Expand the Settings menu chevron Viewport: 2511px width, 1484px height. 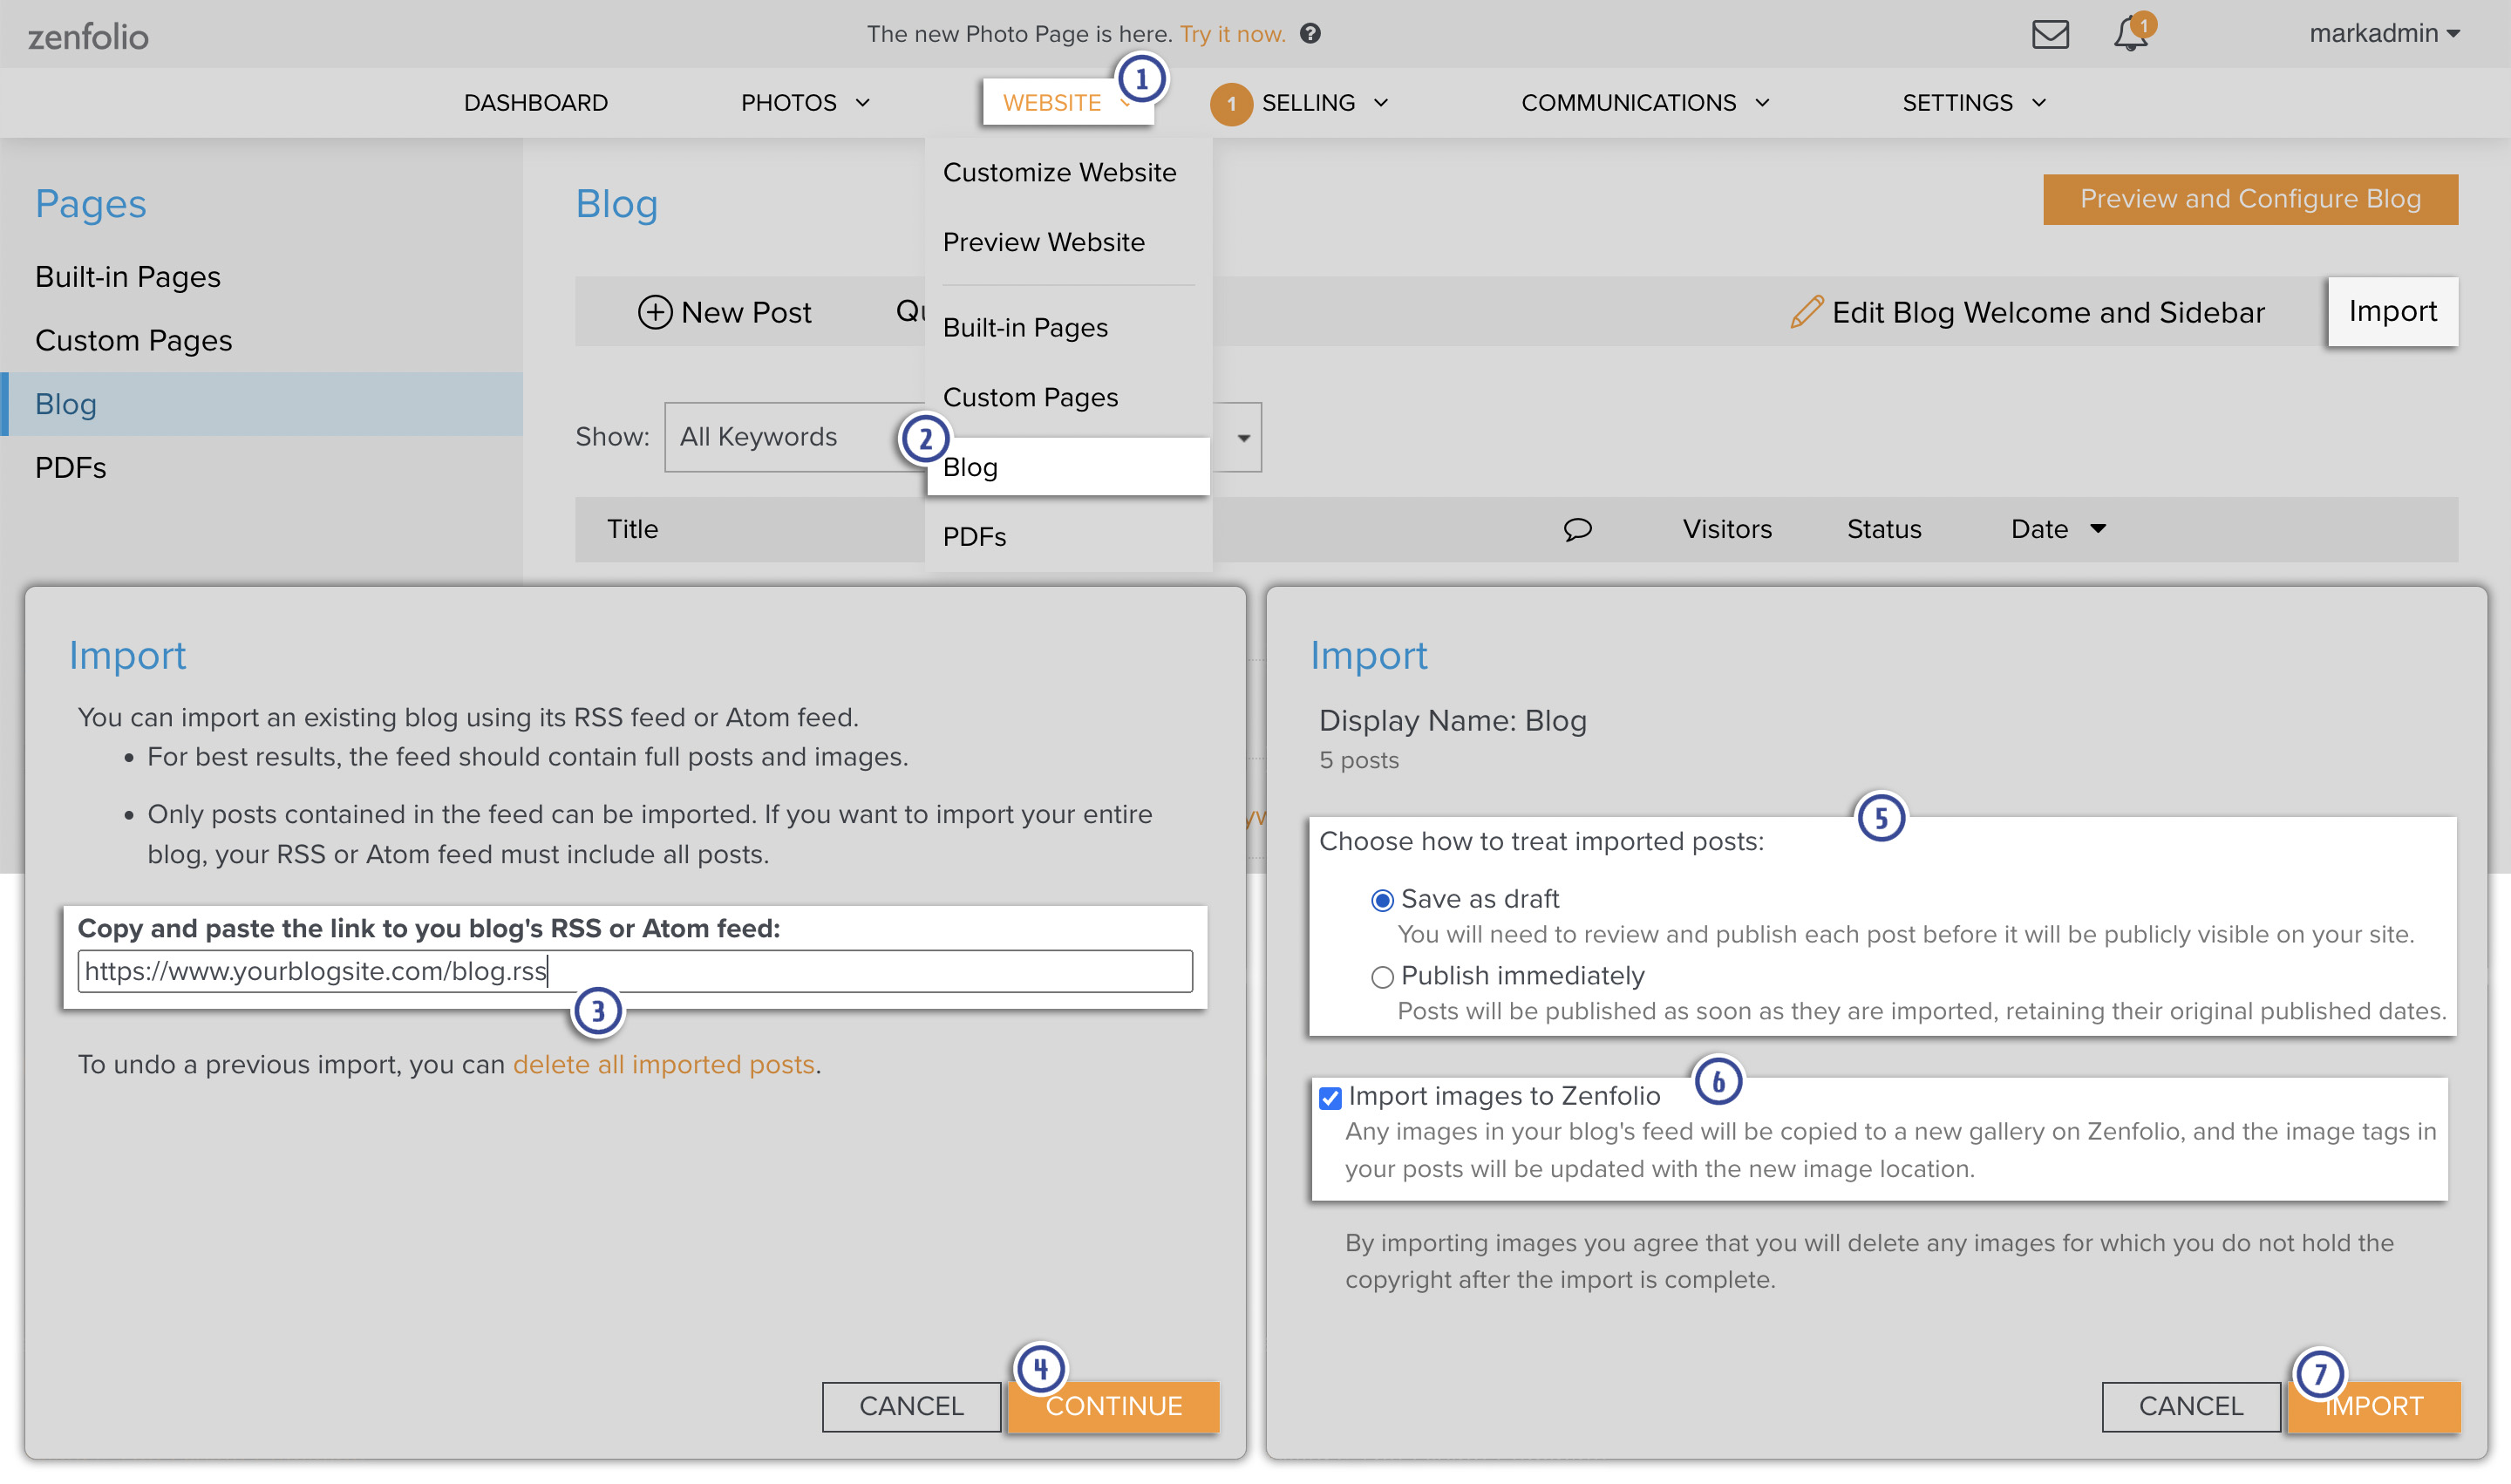(2039, 103)
